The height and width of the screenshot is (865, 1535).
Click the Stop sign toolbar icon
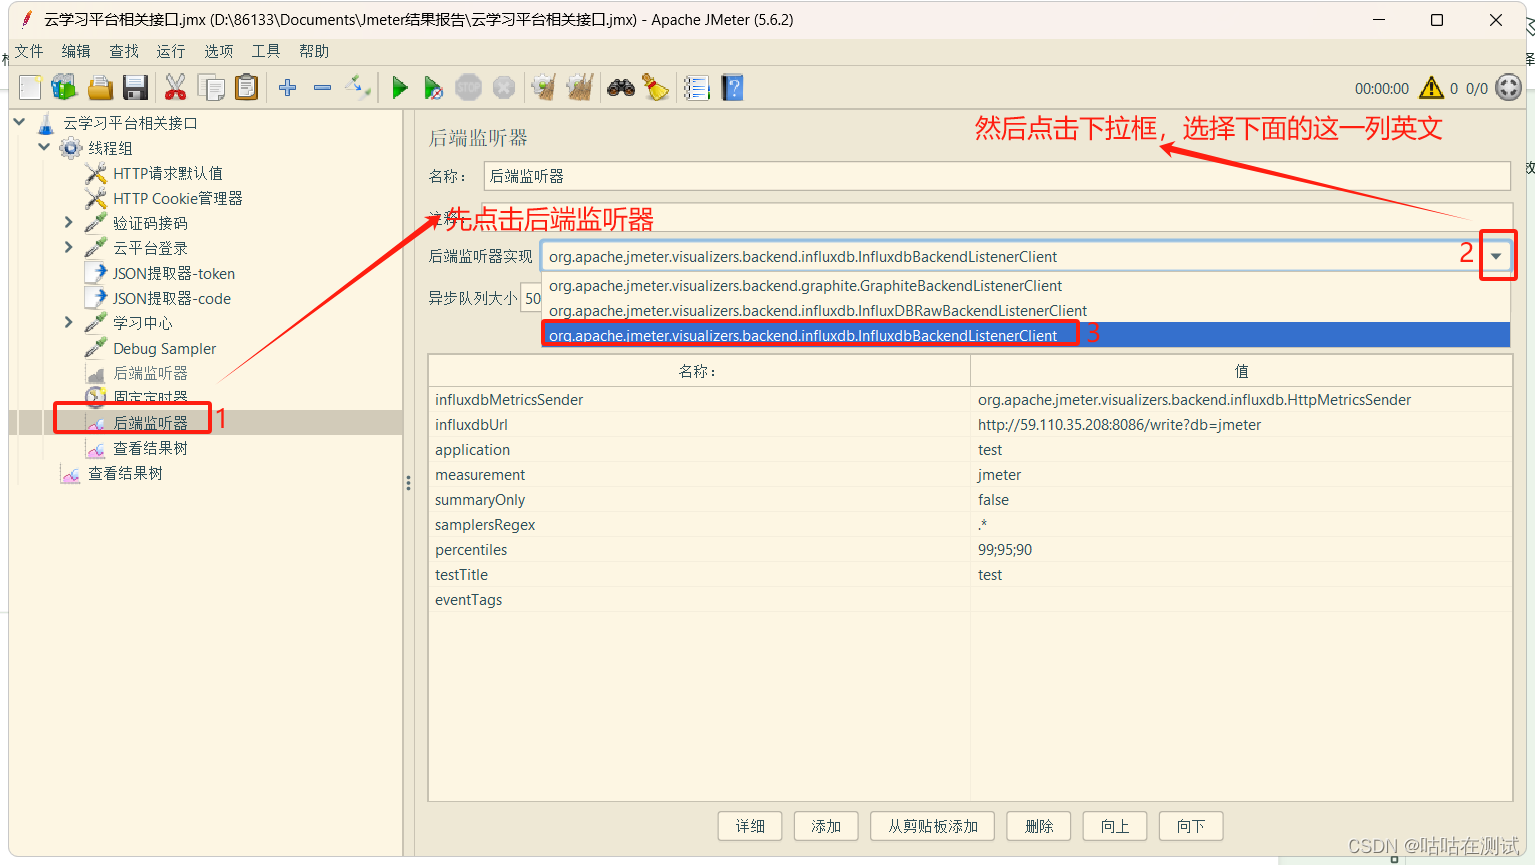coord(468,88)
